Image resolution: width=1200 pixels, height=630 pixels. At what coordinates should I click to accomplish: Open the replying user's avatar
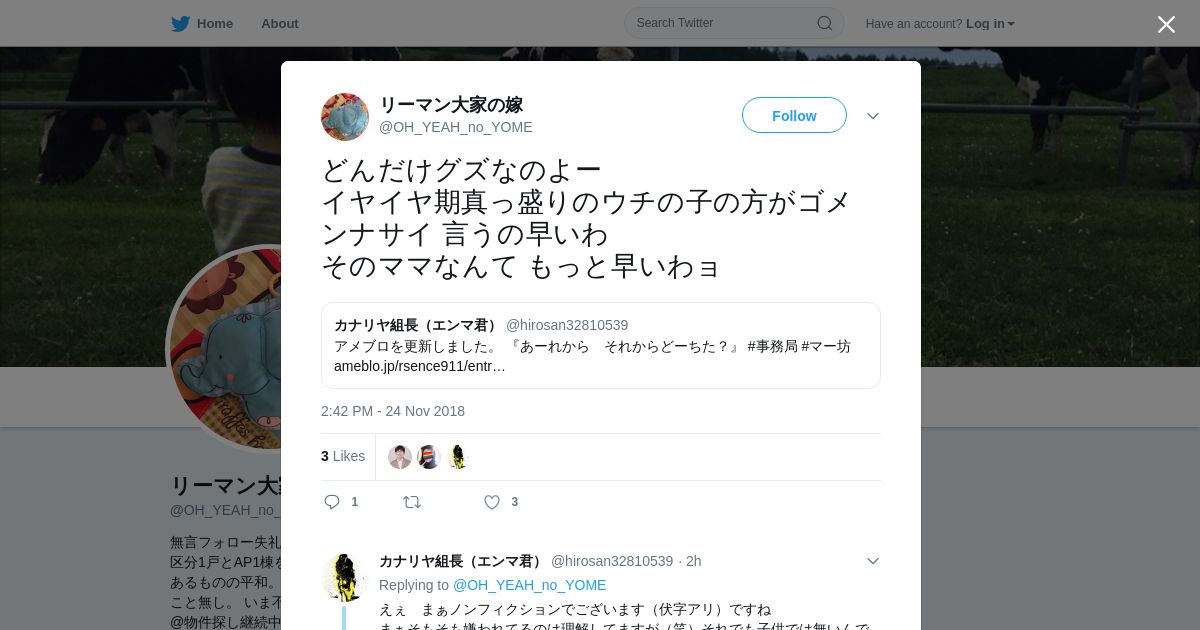[345, 578]
